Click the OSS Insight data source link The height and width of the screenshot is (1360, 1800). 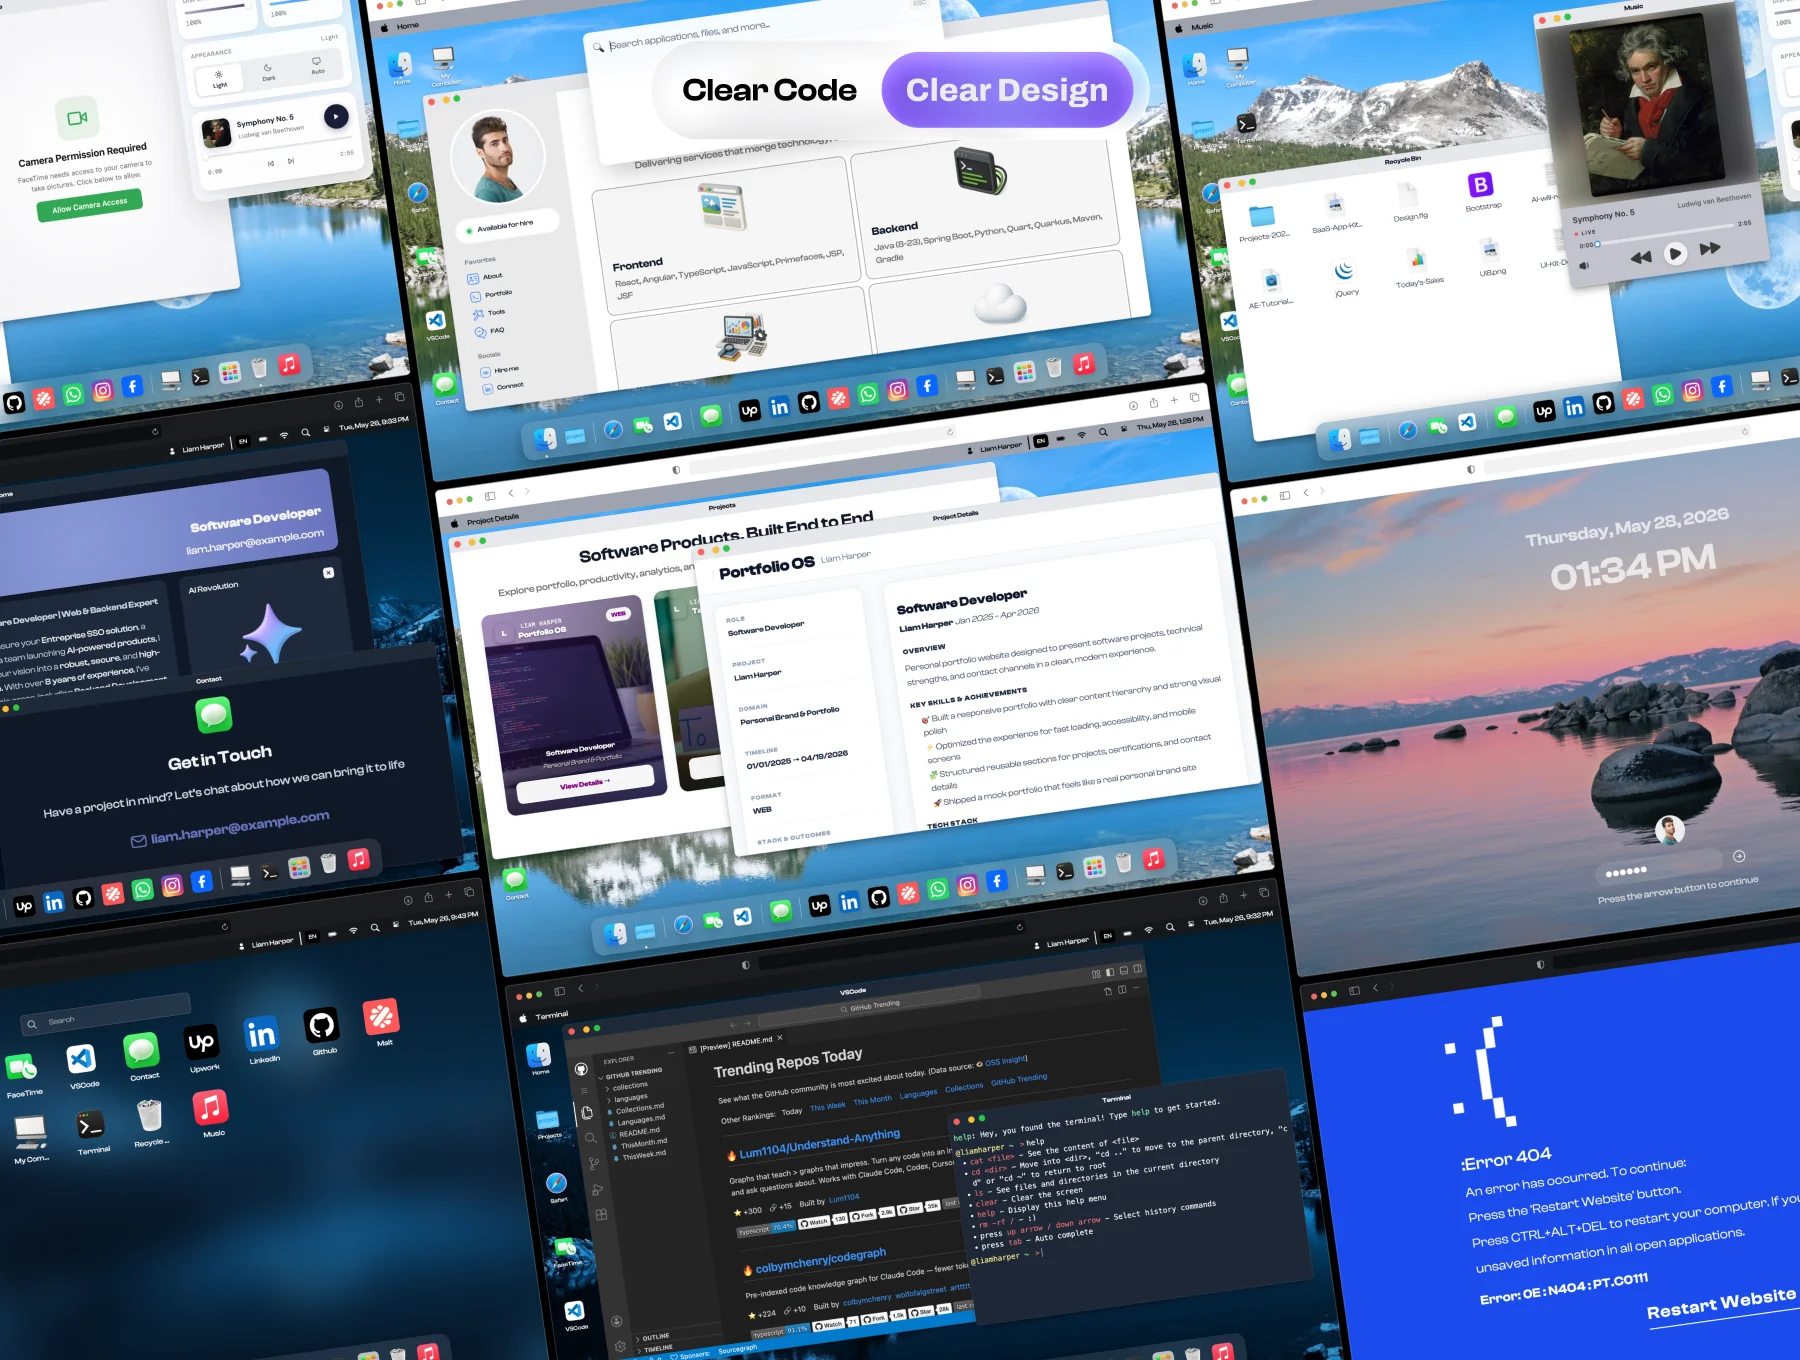tap(1005, 1061)
